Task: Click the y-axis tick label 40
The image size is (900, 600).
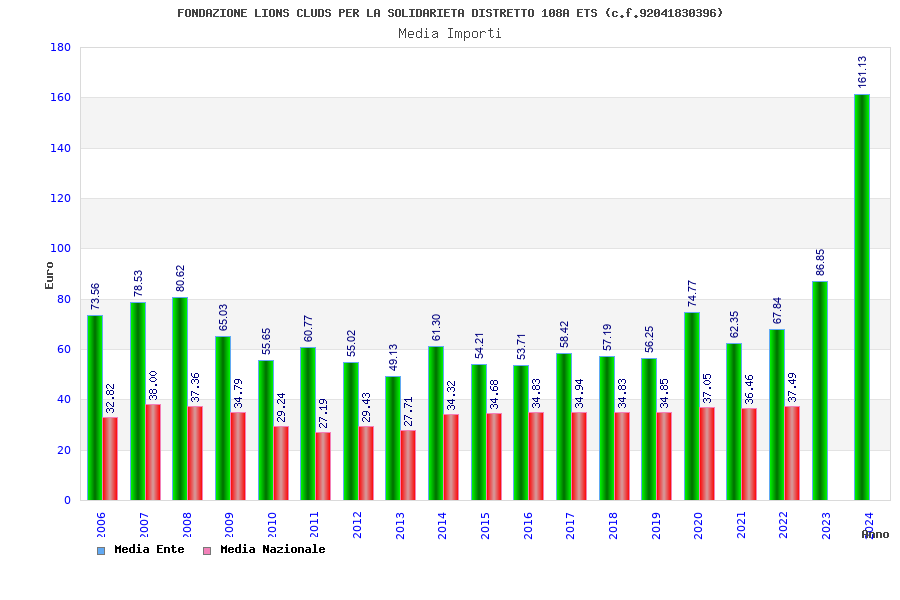Action: pos(64,400)
